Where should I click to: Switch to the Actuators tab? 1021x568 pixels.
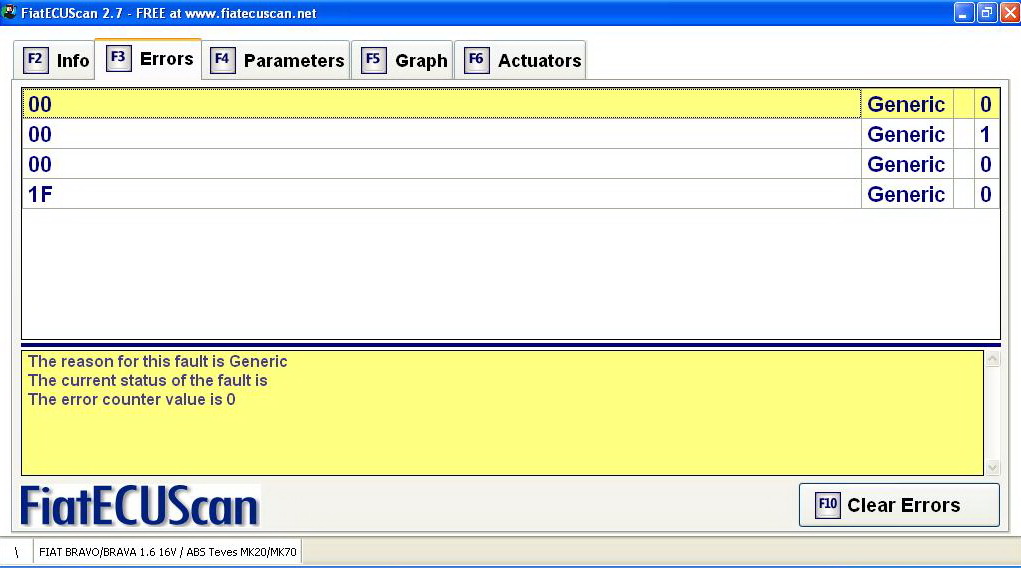click(520, 61)
